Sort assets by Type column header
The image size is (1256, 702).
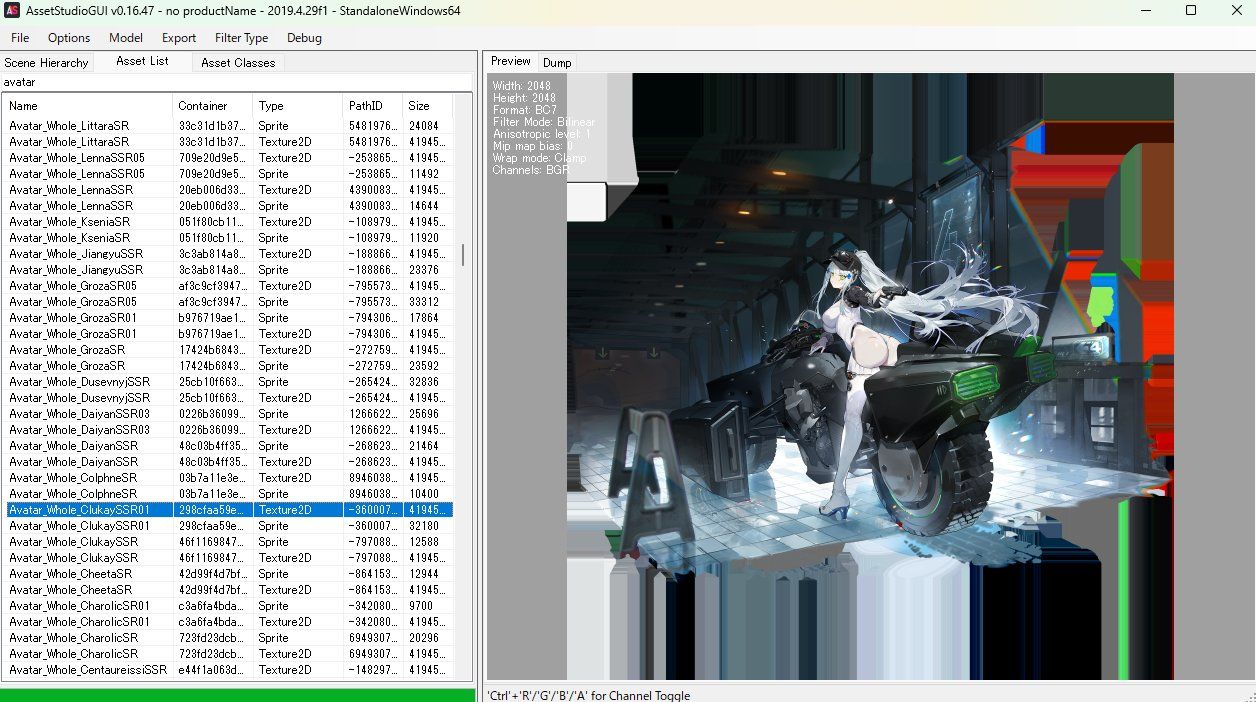coord(296,106)
